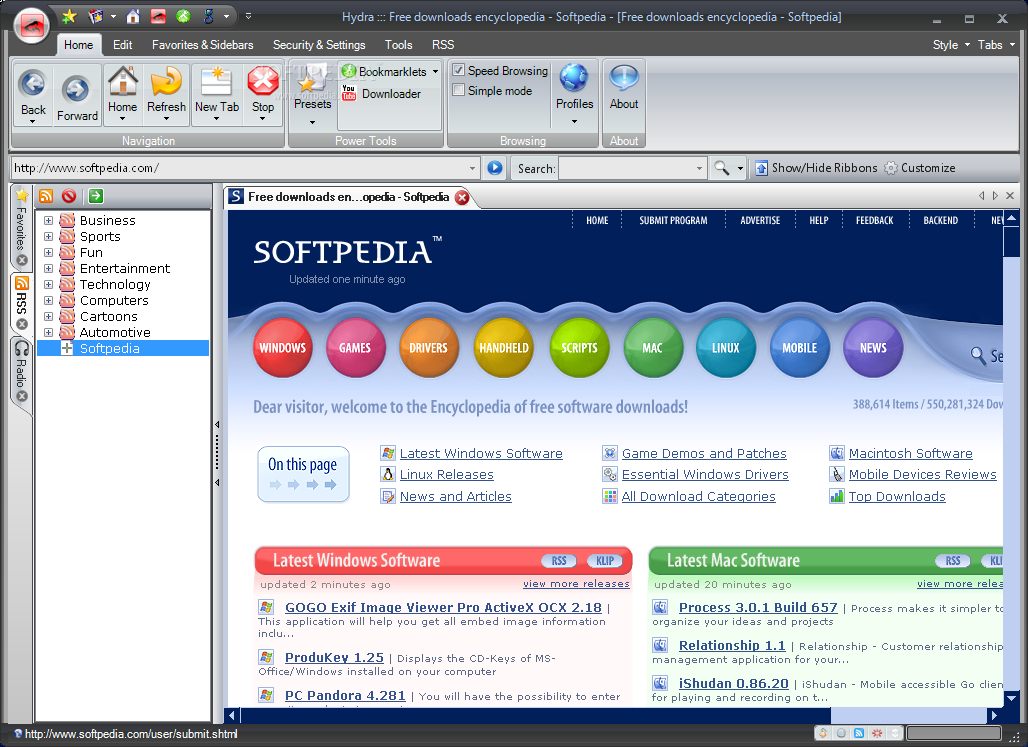Click the orange RSS feed sidebar icon

(46, 195)
